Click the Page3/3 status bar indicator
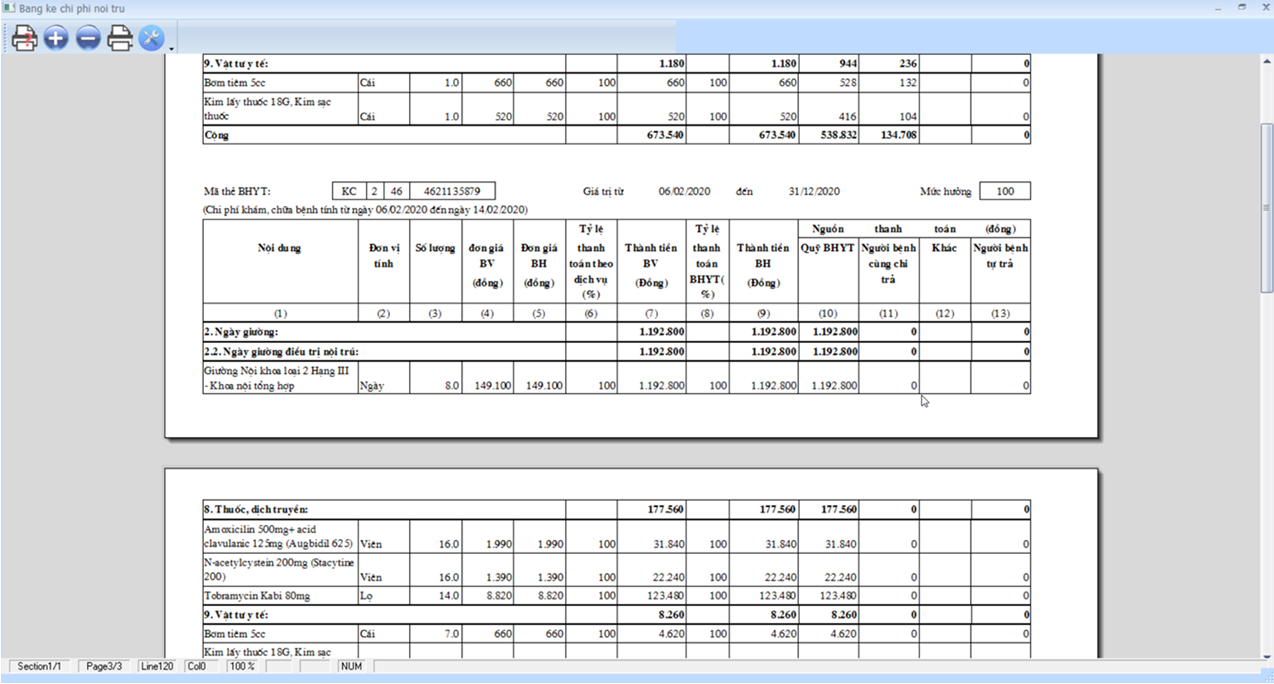This screenshot has height=684, width=1274. coord(104,666)
